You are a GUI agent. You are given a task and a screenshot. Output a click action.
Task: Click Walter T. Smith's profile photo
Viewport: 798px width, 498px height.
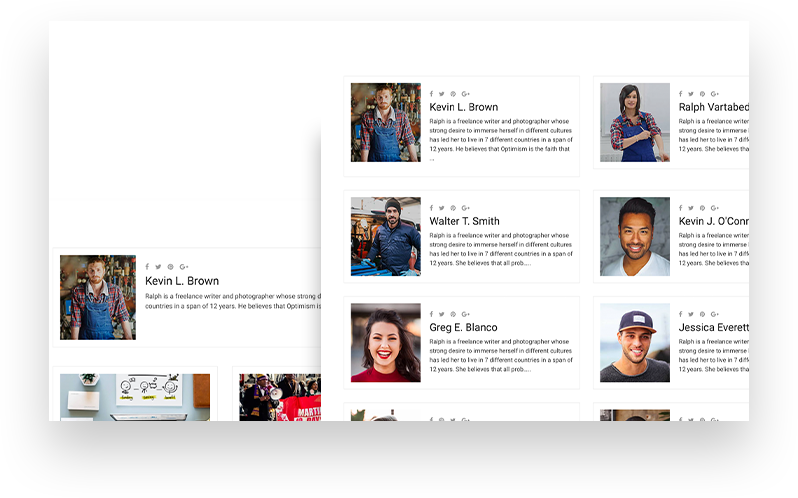coord(385,236)
